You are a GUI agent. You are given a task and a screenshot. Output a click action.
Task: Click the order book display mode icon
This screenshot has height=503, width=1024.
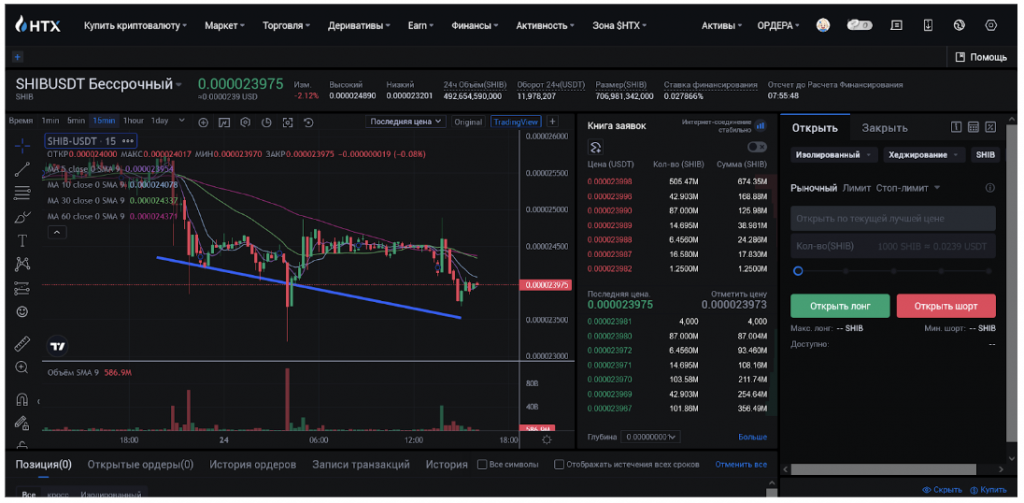595,147
